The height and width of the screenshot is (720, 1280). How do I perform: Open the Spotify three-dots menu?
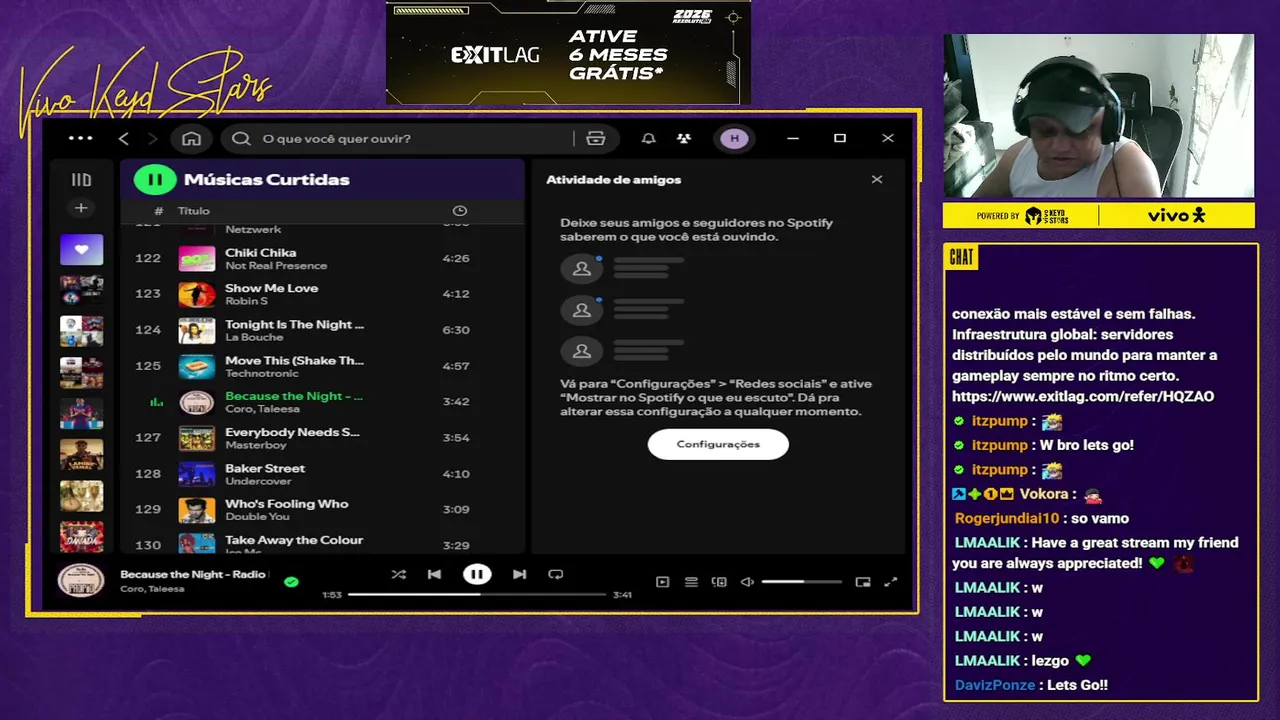[x=81, y=138]
